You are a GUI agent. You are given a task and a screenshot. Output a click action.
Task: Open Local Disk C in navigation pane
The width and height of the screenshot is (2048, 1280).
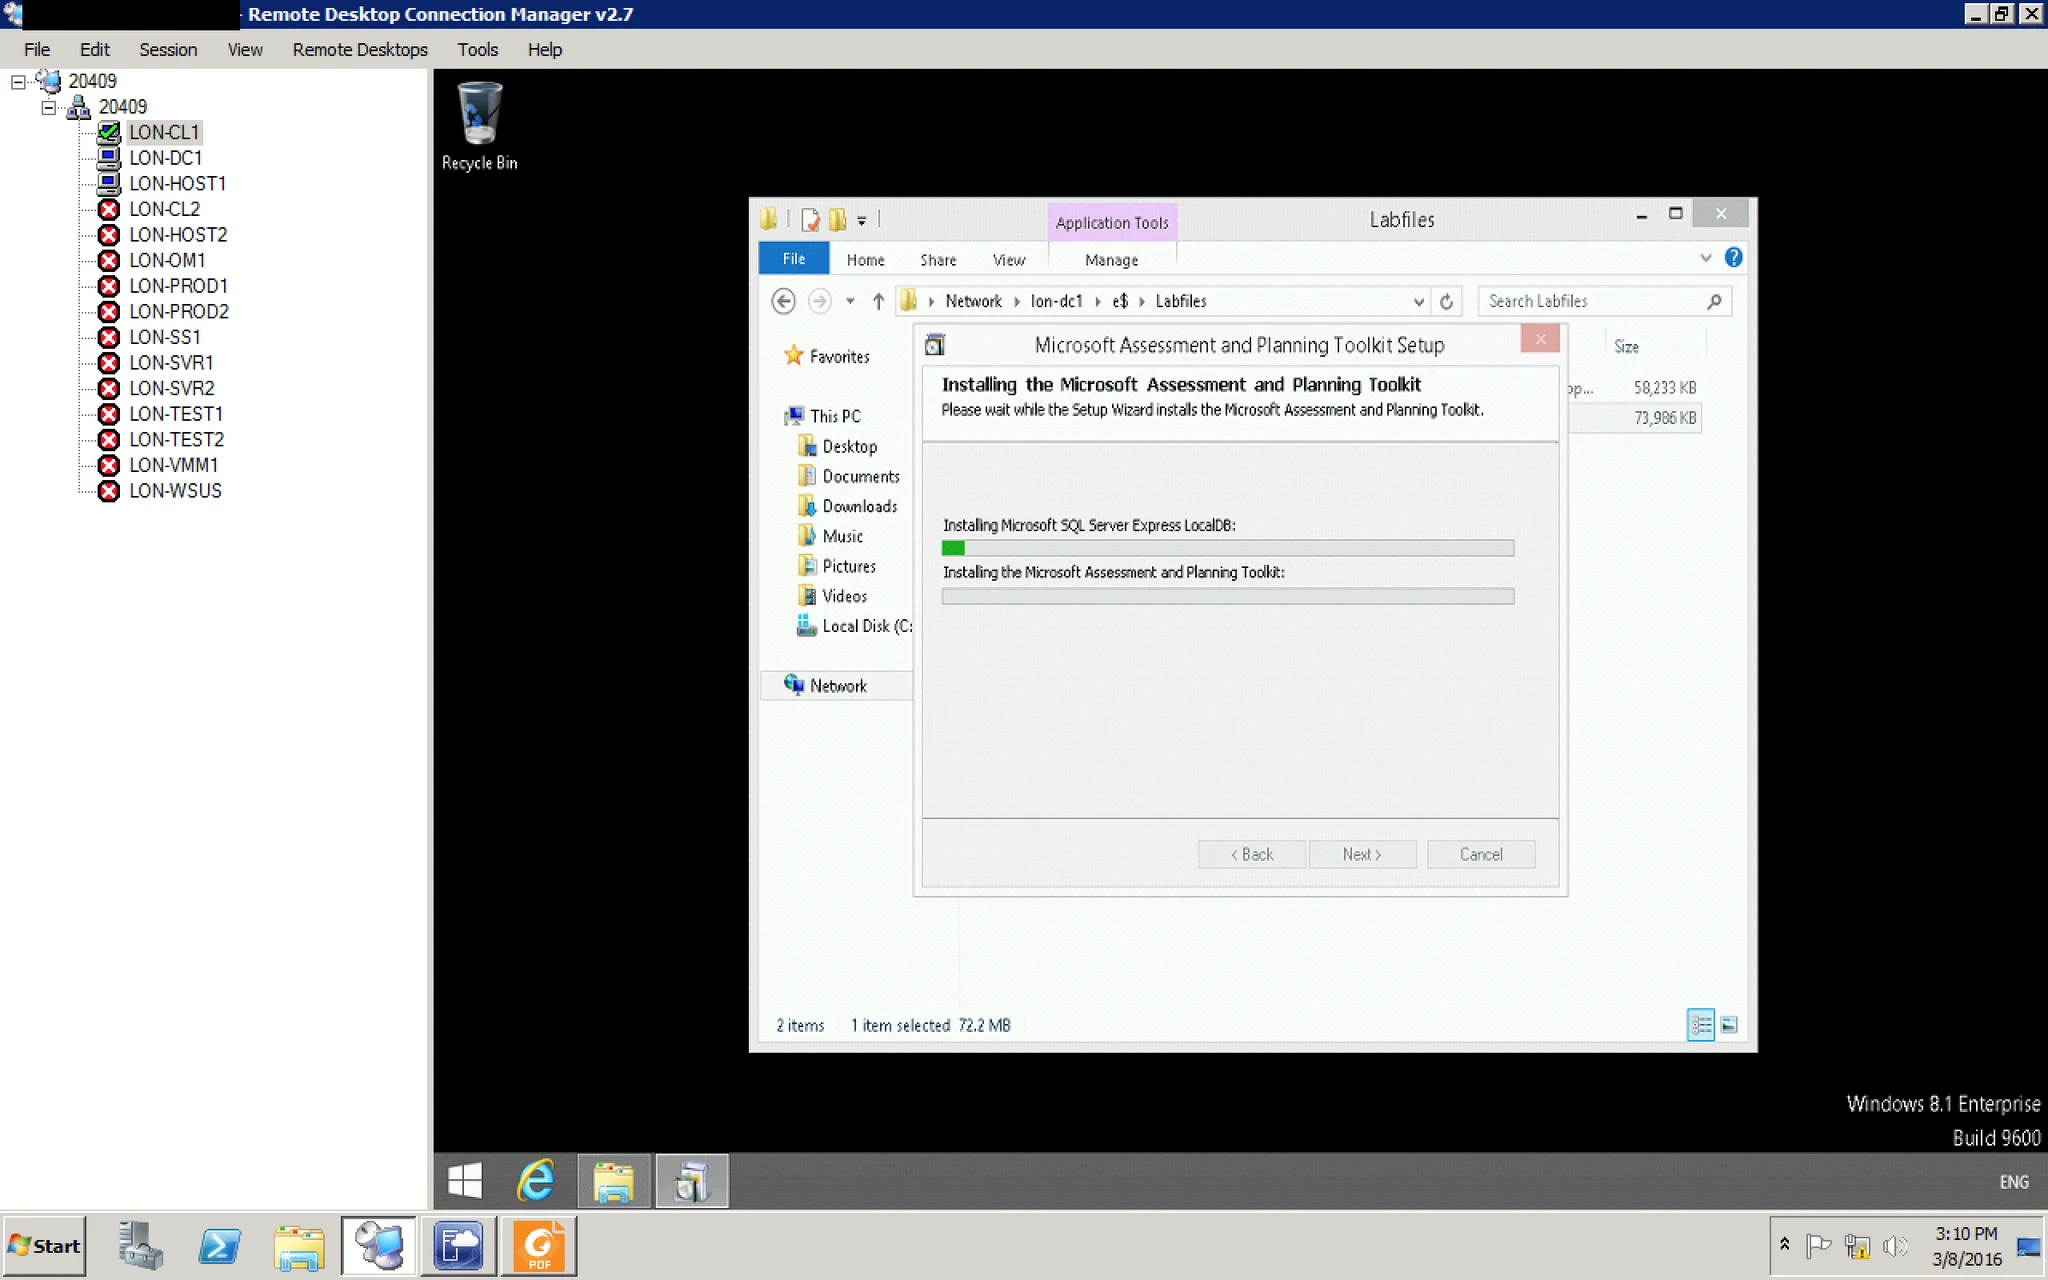pos(854,626)
